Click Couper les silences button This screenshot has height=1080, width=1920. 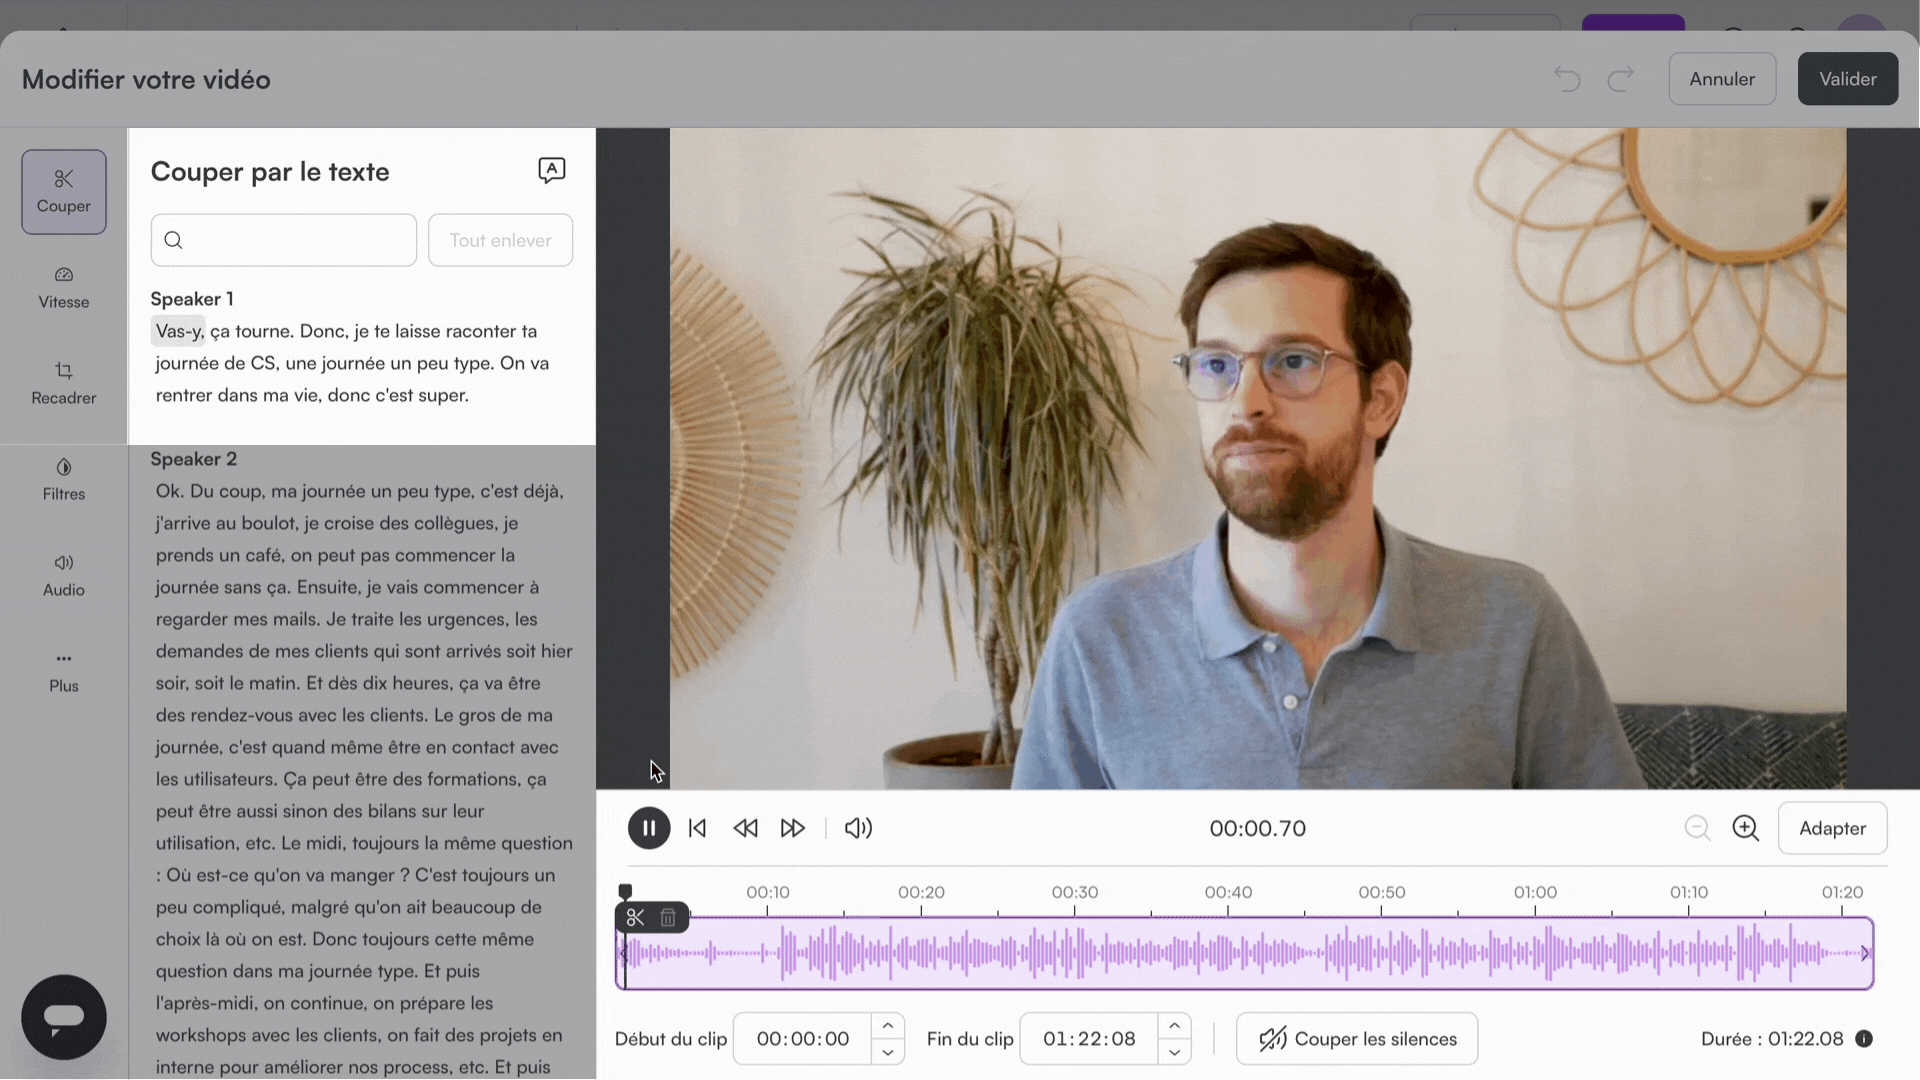[x=1356, y=1039]
